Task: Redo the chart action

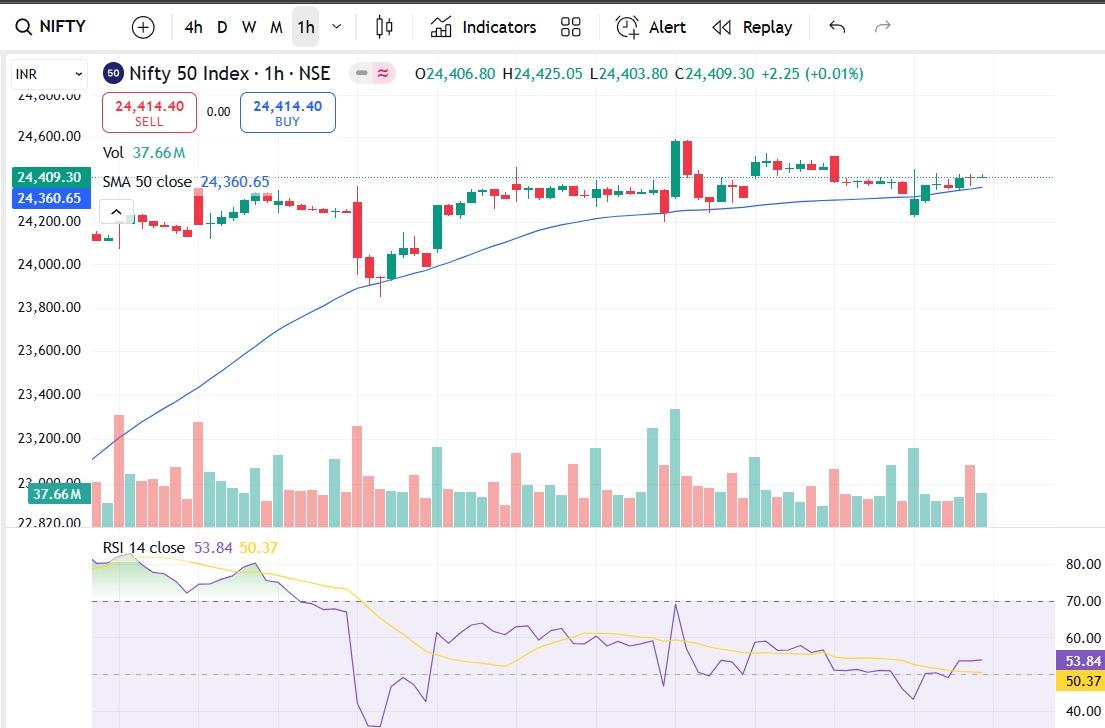Action: [x=882, y=27]
